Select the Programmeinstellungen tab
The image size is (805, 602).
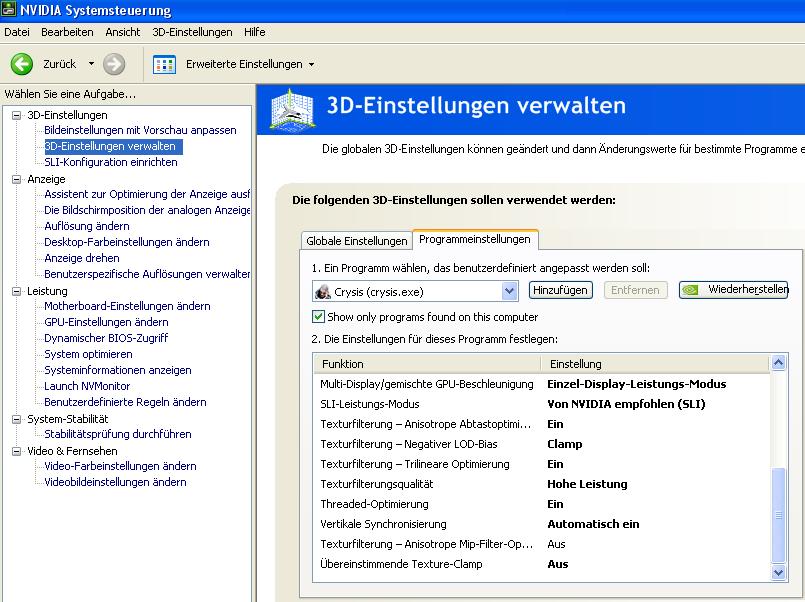(475, 239)
